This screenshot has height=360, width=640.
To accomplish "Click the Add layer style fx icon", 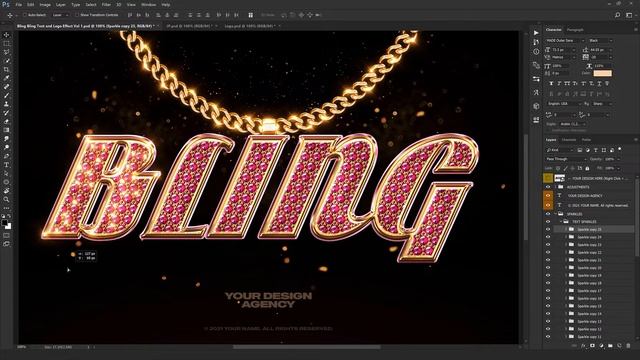I will click(583, 346).
